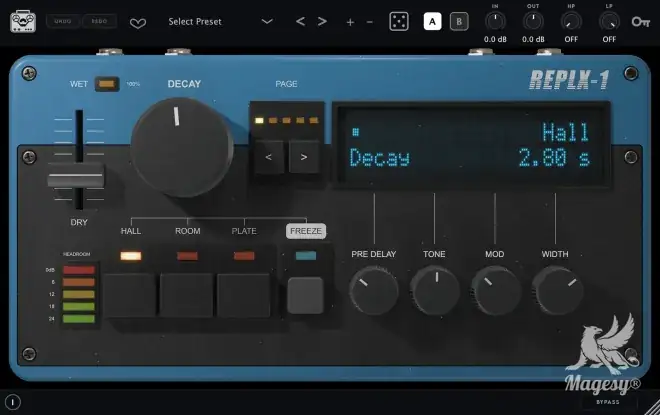This screenshot has width=660, height=415.
Task: Click the LP filter knob
Action: click(609, 21)
